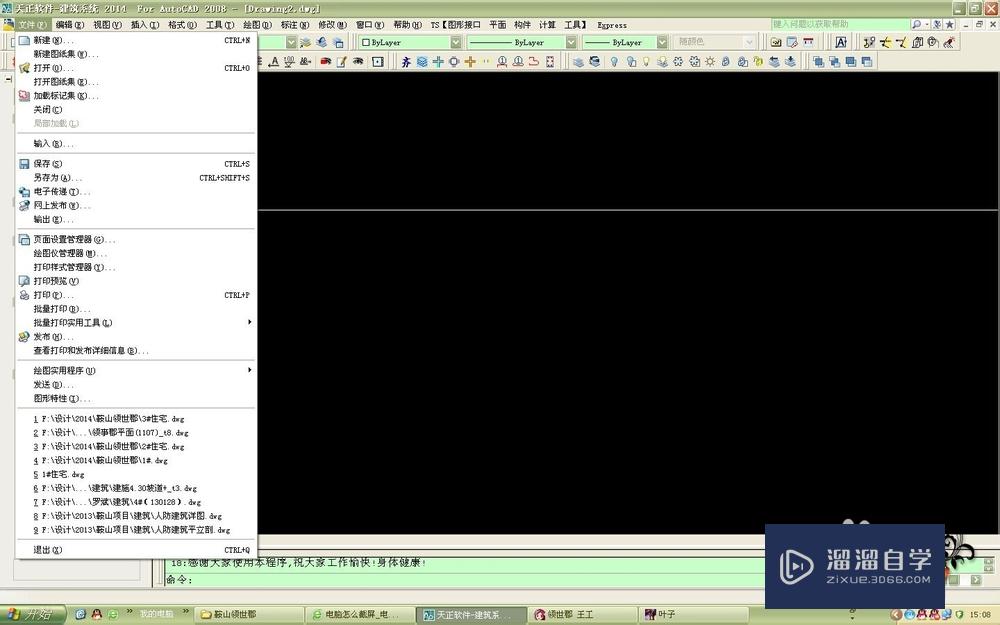The width and height of the screenshot is (1000, 625).
Task: Choose 打开(O)... from the file menu
Action: tap(136, 68)
